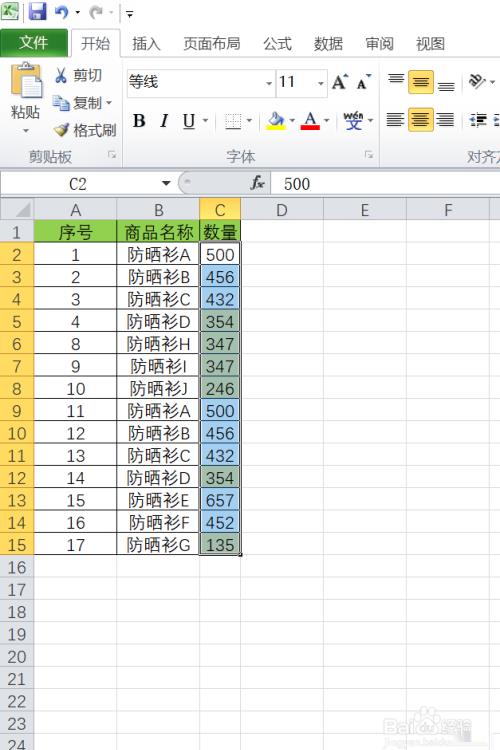Viewport: 500px width, 750px height.
Task: Open the 等线 font name dropdown
Action: (x=269, y=83)
